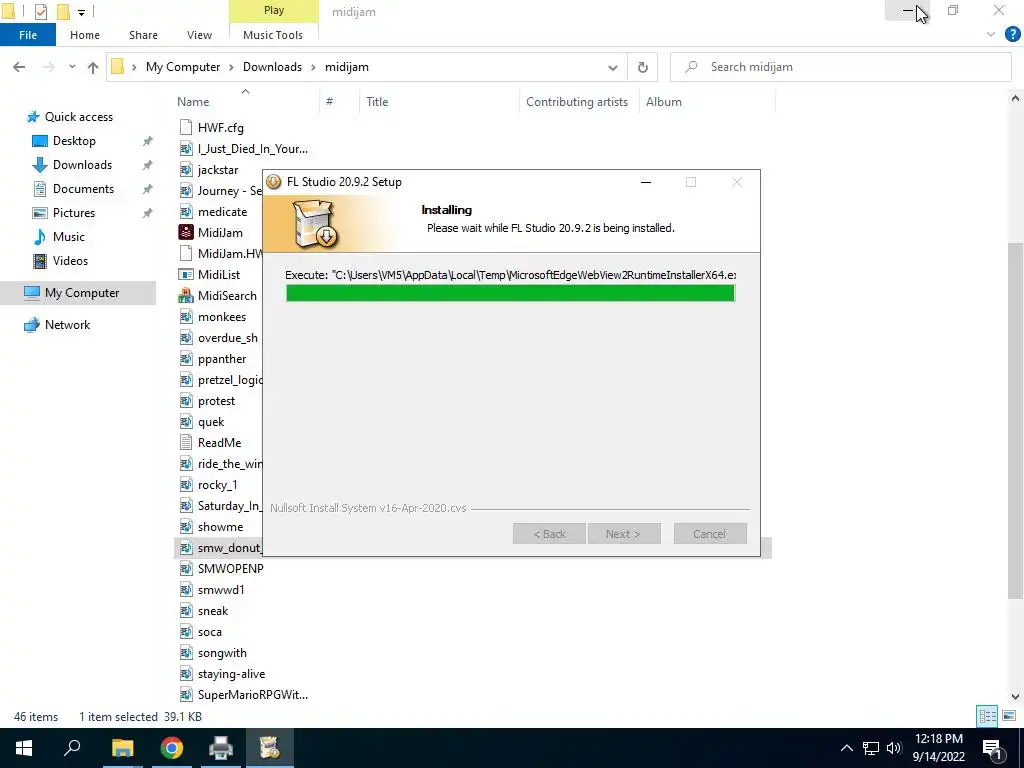Open Quick Access Toolbar customize dropdown
This screenshot has width=1024, height=768.
81,12
